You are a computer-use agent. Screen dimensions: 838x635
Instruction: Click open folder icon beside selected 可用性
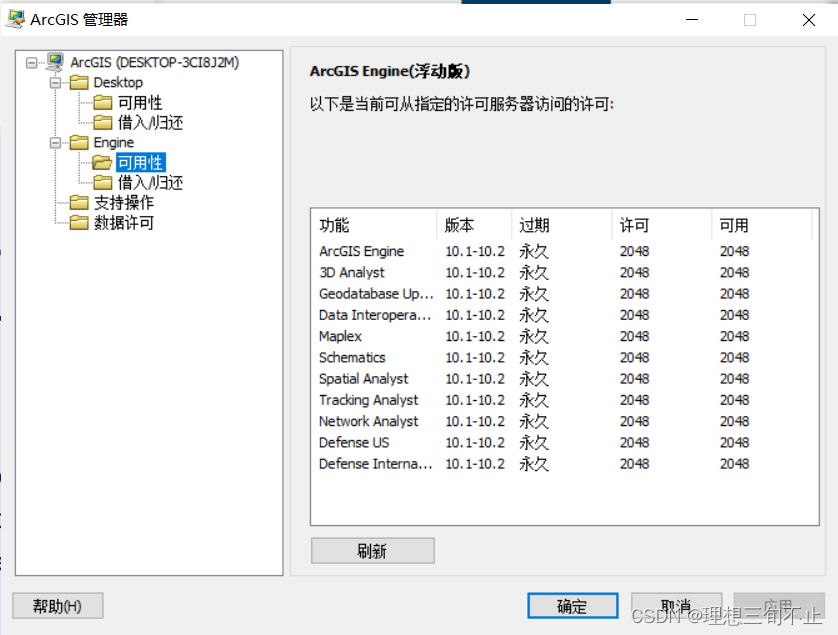102,162
